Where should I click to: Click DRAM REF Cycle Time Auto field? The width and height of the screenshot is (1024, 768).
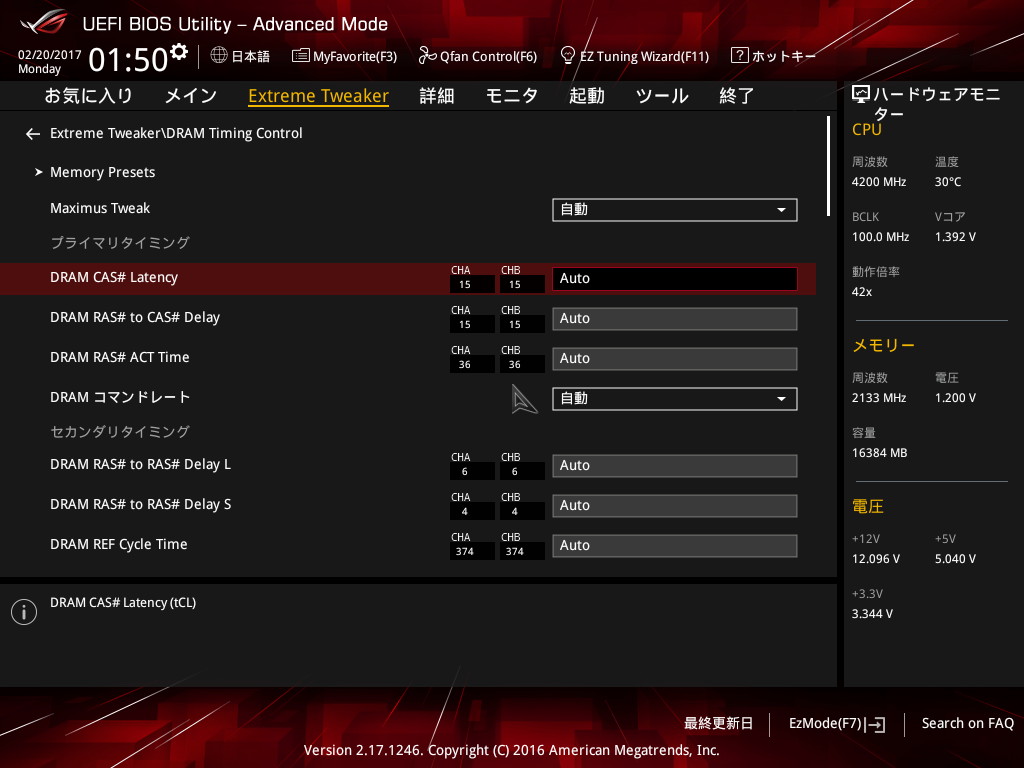pos(675,545)
